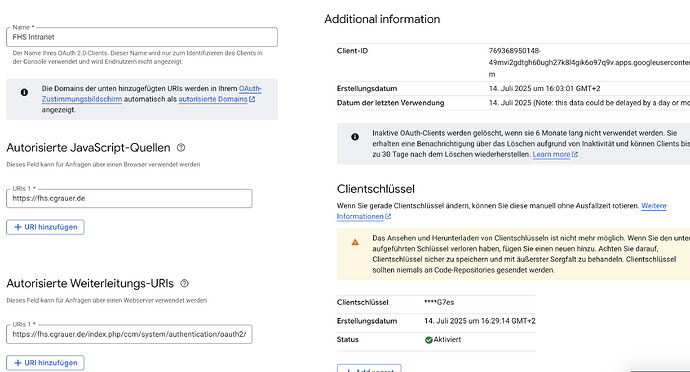The height and width of the screenshot is (372, 690).
Task: Click the external link icon after Informationen
Action: coord(388,216)
